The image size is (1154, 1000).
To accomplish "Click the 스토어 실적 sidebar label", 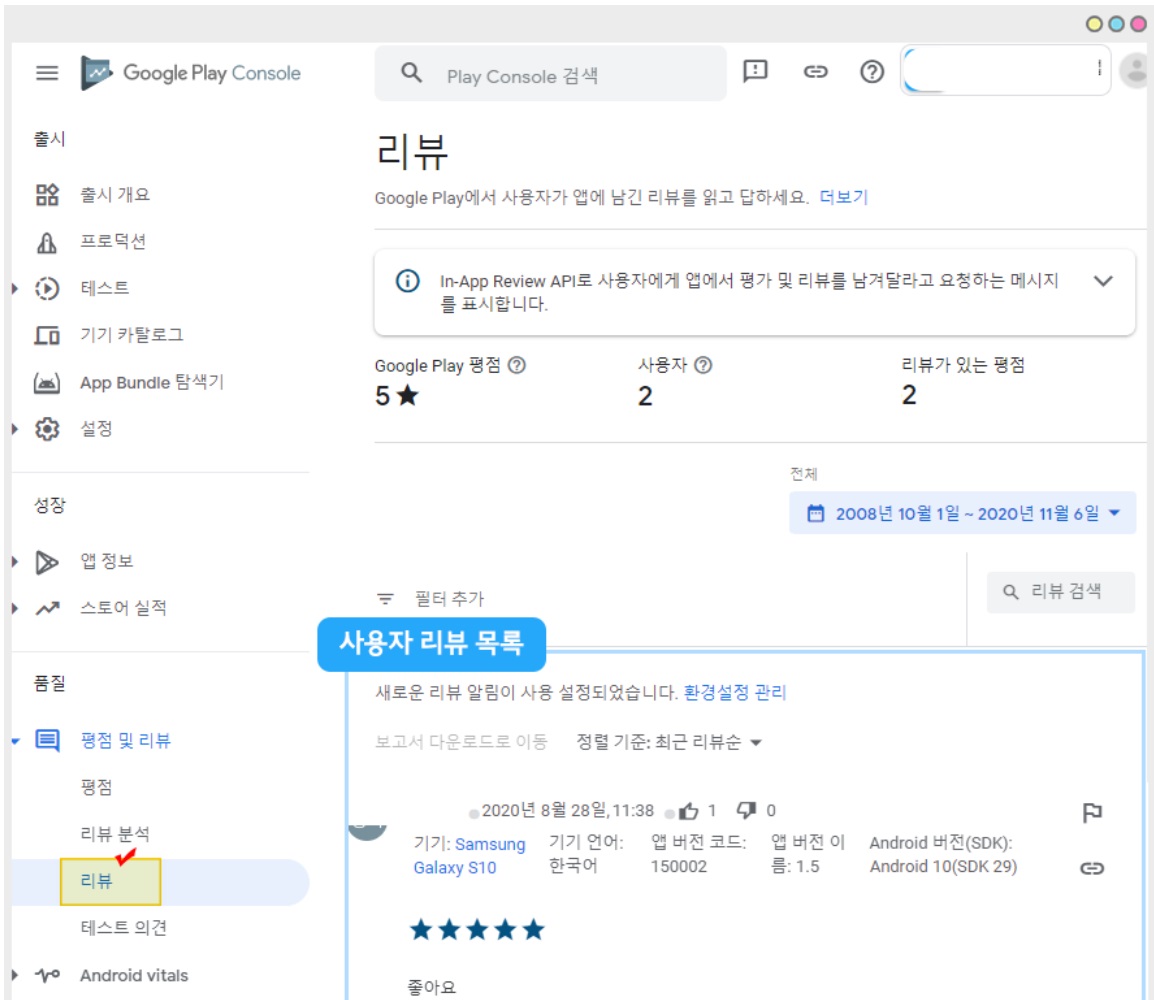I will tap(123, 608).
